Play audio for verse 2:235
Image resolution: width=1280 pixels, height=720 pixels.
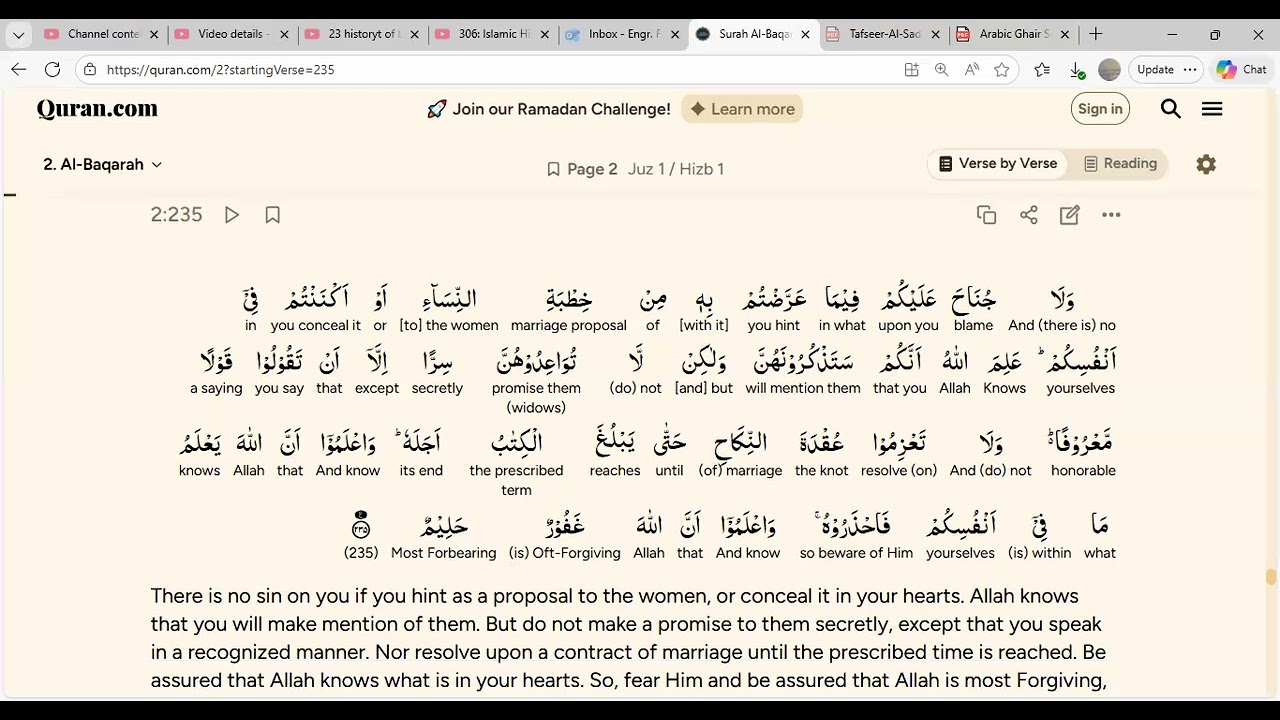pyautogui.click(x=231, y=215)
